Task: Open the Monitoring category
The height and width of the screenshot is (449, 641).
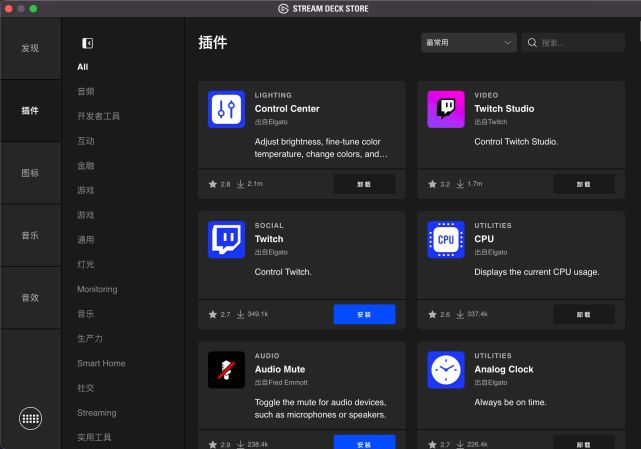Action: (x=97, y=289)
